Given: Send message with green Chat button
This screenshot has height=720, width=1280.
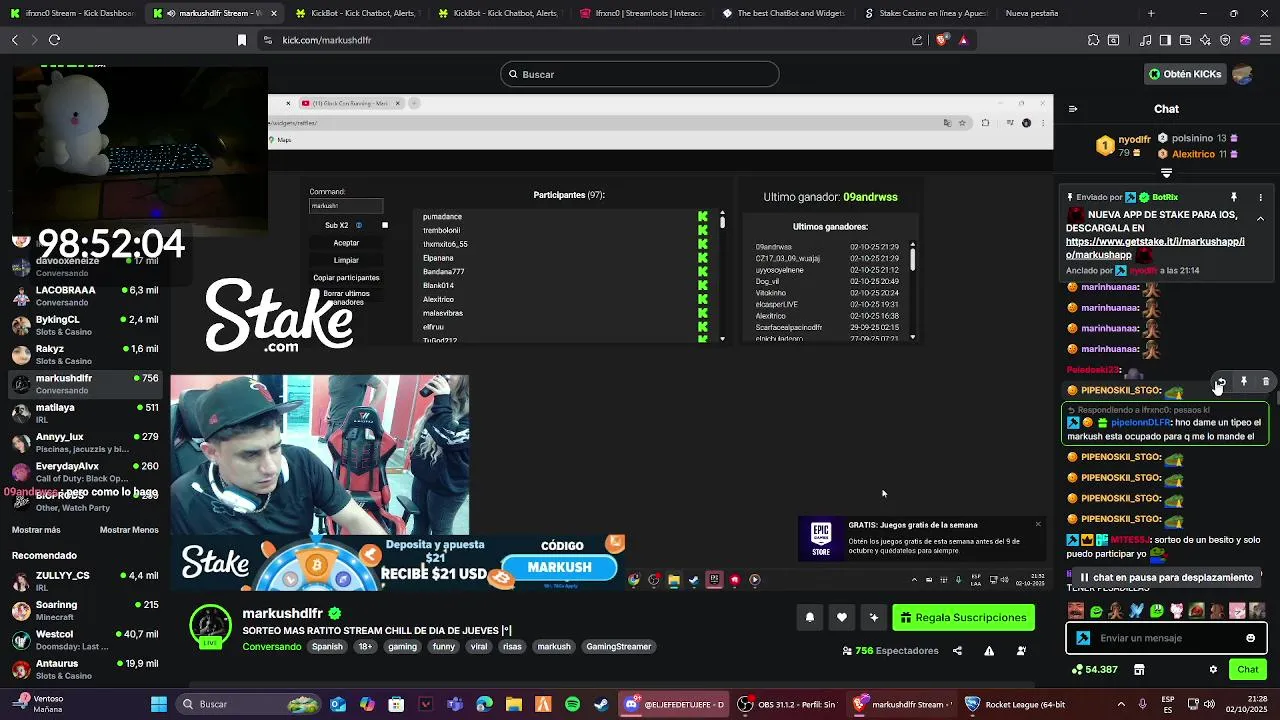Looking at the screenshot, I should coord(1248,670).
